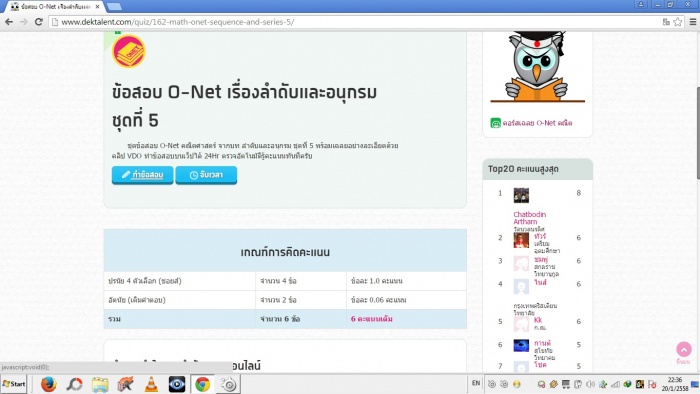The width and height of the screenshot is (700, 394).
Task: Open the Windows Start menu
Action: [x=14, y=384]
